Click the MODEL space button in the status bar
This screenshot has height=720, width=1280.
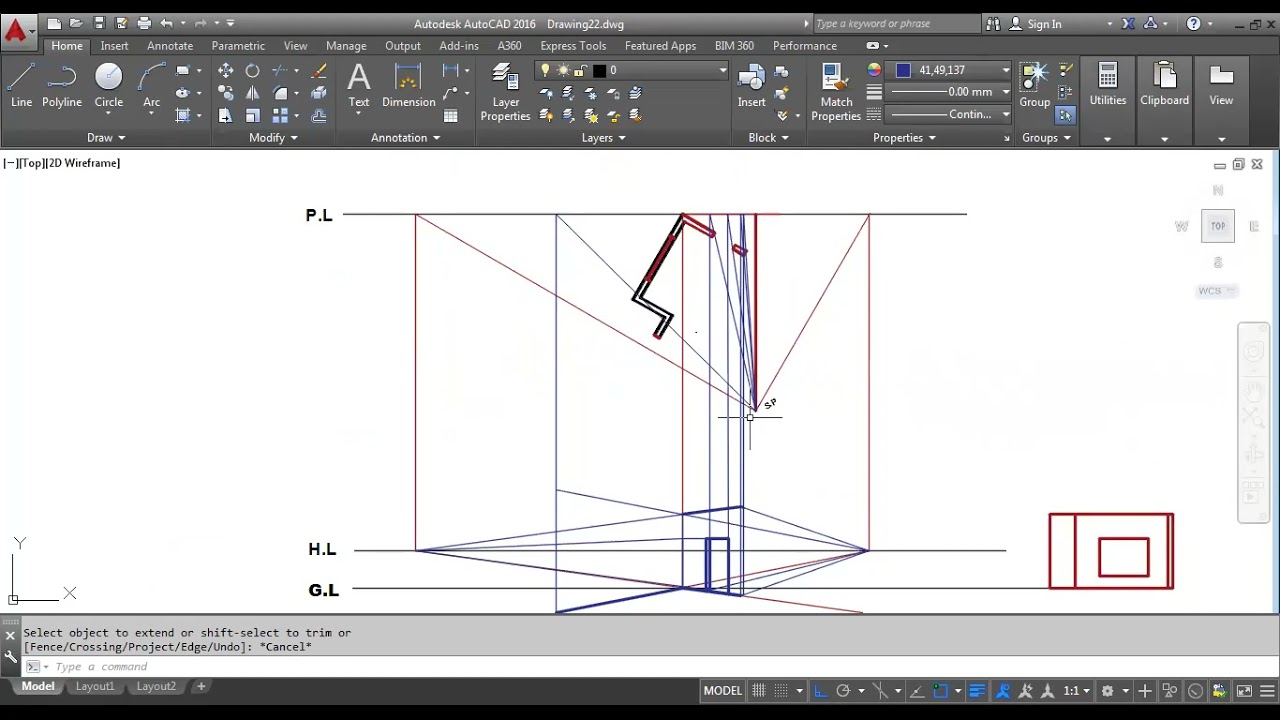(x=722, y=691)
